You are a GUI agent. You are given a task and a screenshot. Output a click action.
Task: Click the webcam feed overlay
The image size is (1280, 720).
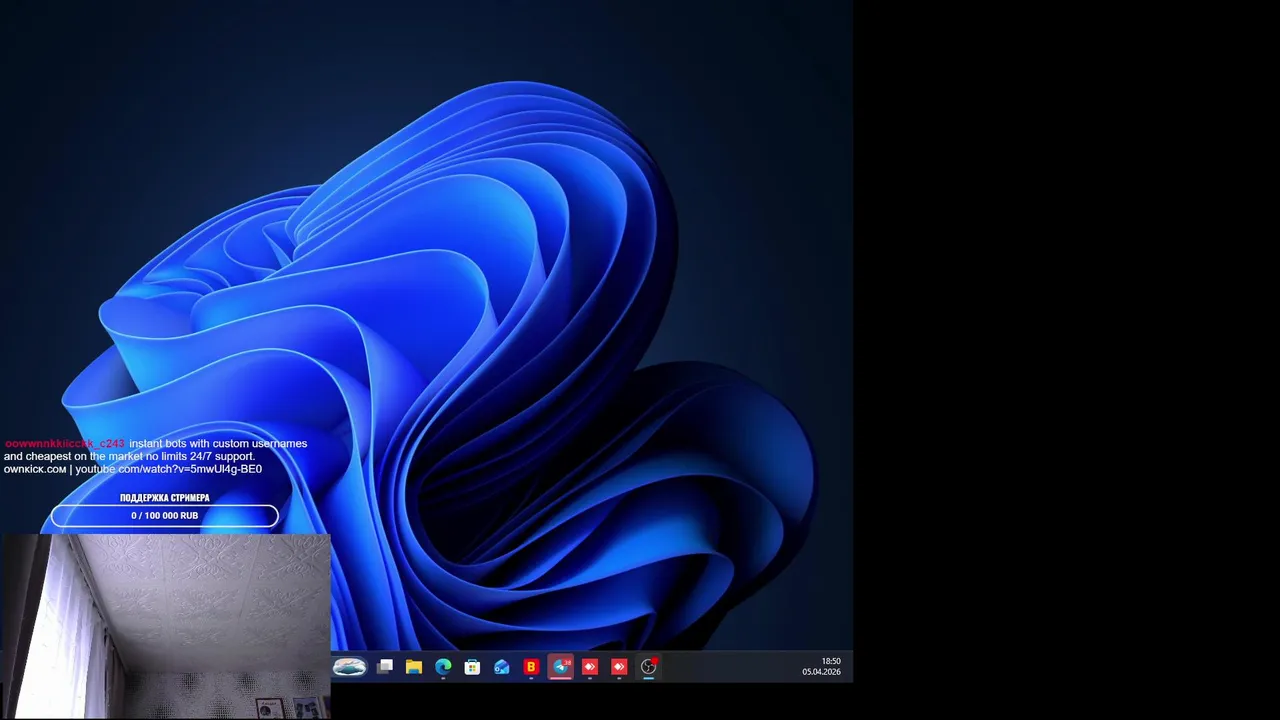click(x=165, y=627)
